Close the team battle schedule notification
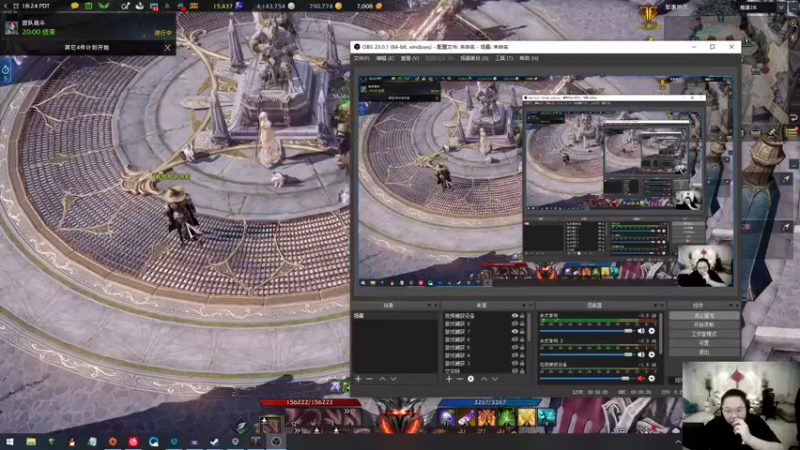Viewport: 800px width, 450px height. pos(167,47)
